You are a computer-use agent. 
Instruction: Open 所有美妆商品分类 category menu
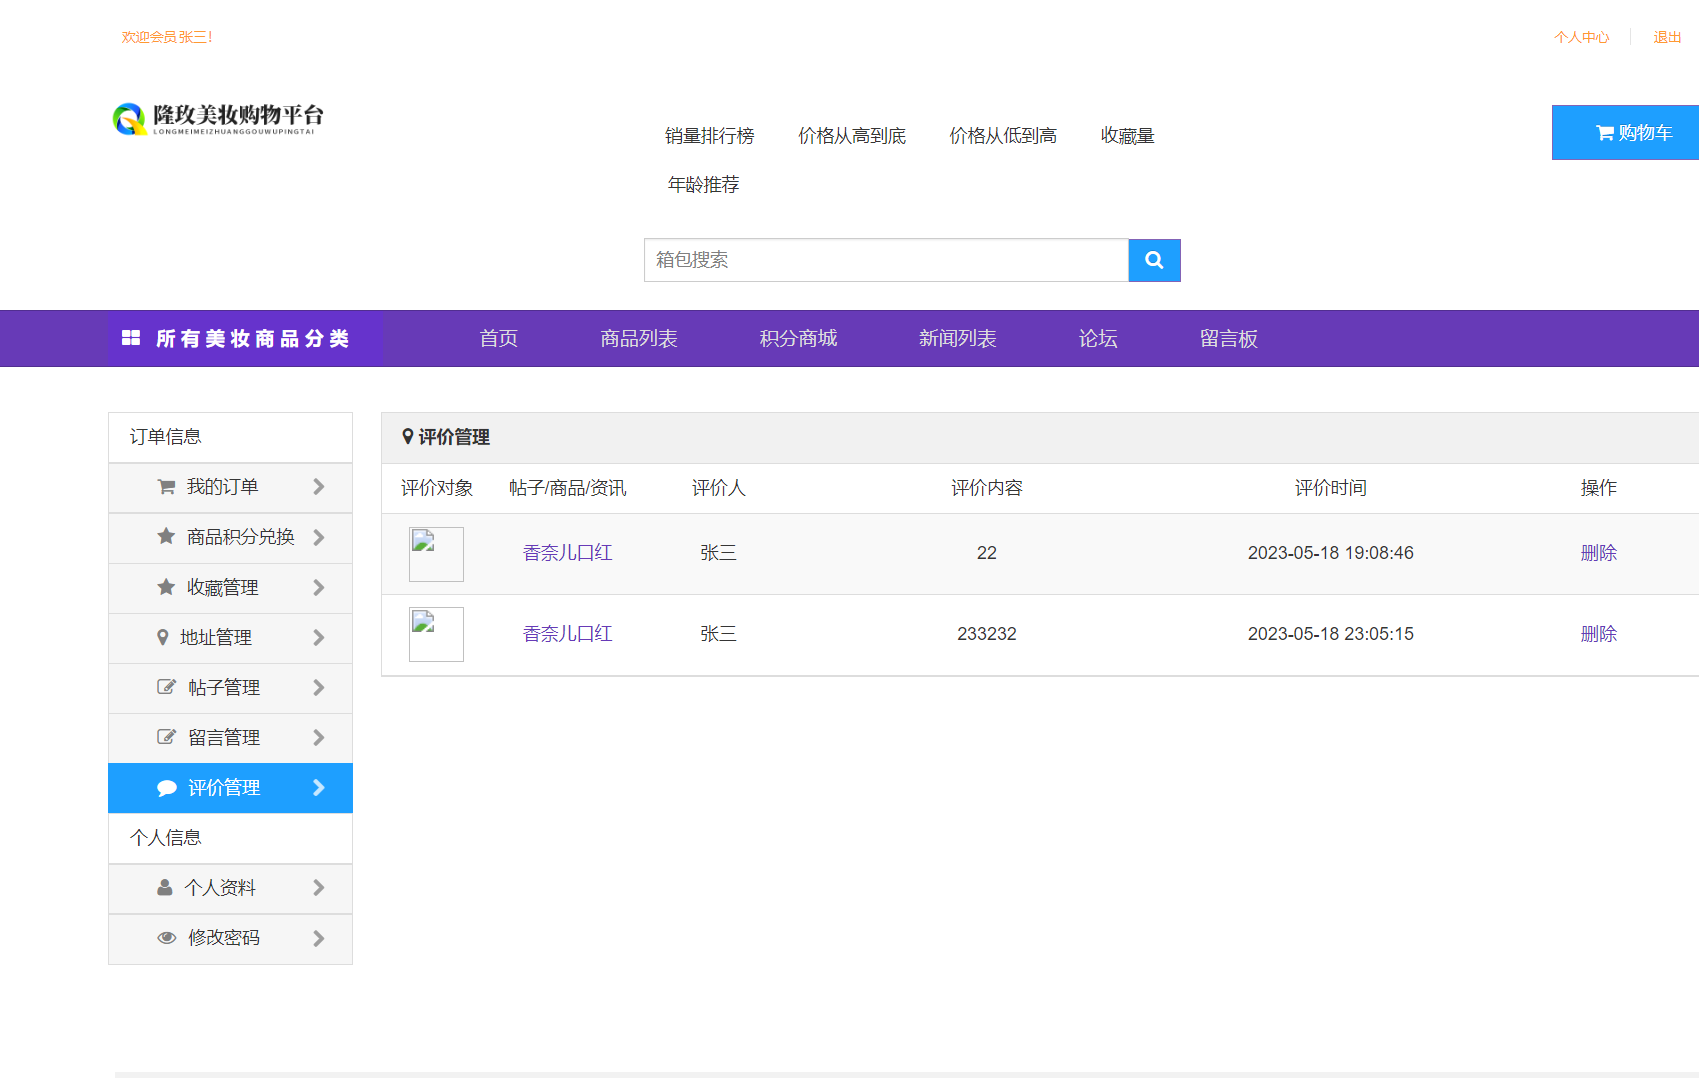(245, 338)
